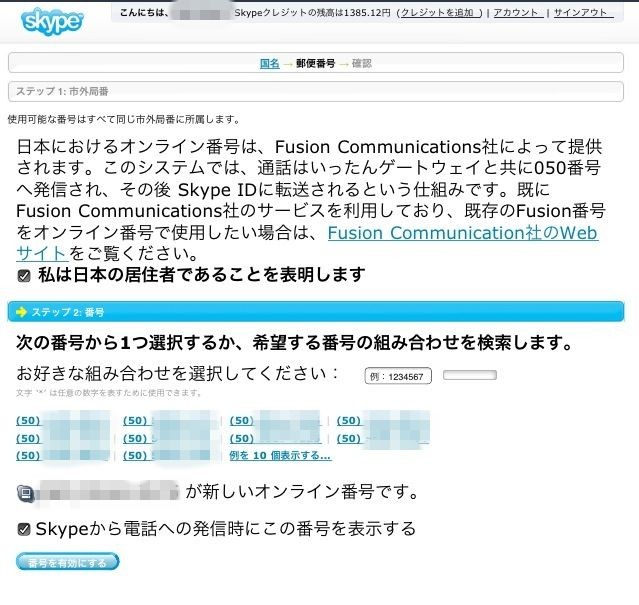Image resolution: width=639 pixels, height=605 pixels.
Task: Click the サインアウト link
Action: coord(583,13)
